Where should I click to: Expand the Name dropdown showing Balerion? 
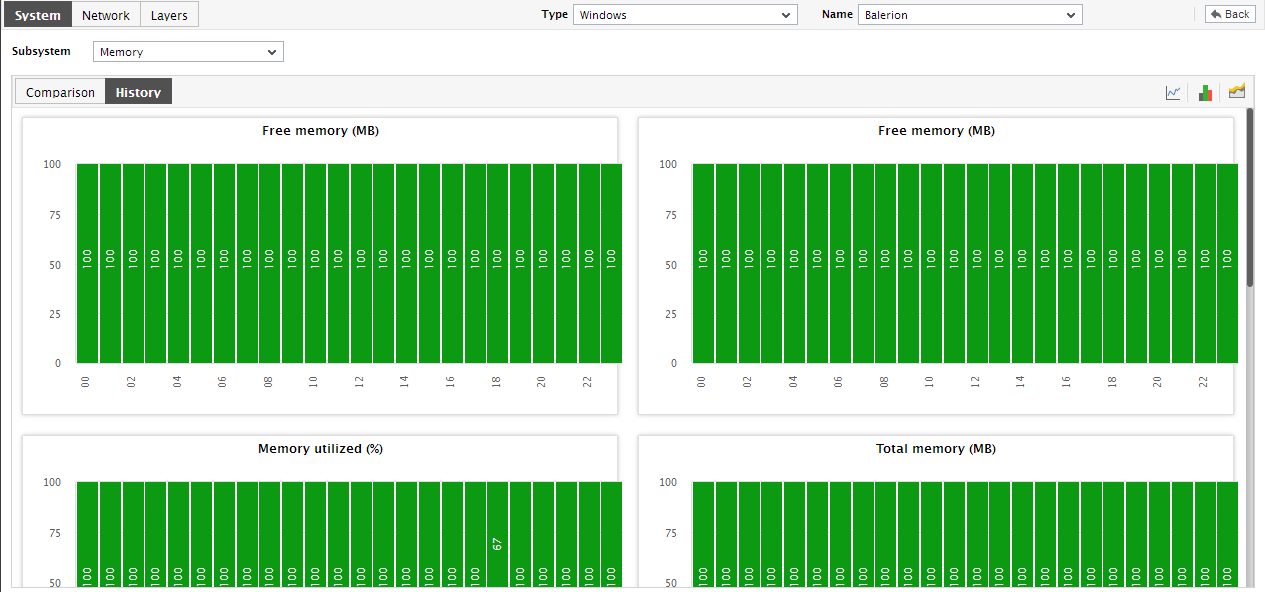pyautogui.click(x=970, y=15)
